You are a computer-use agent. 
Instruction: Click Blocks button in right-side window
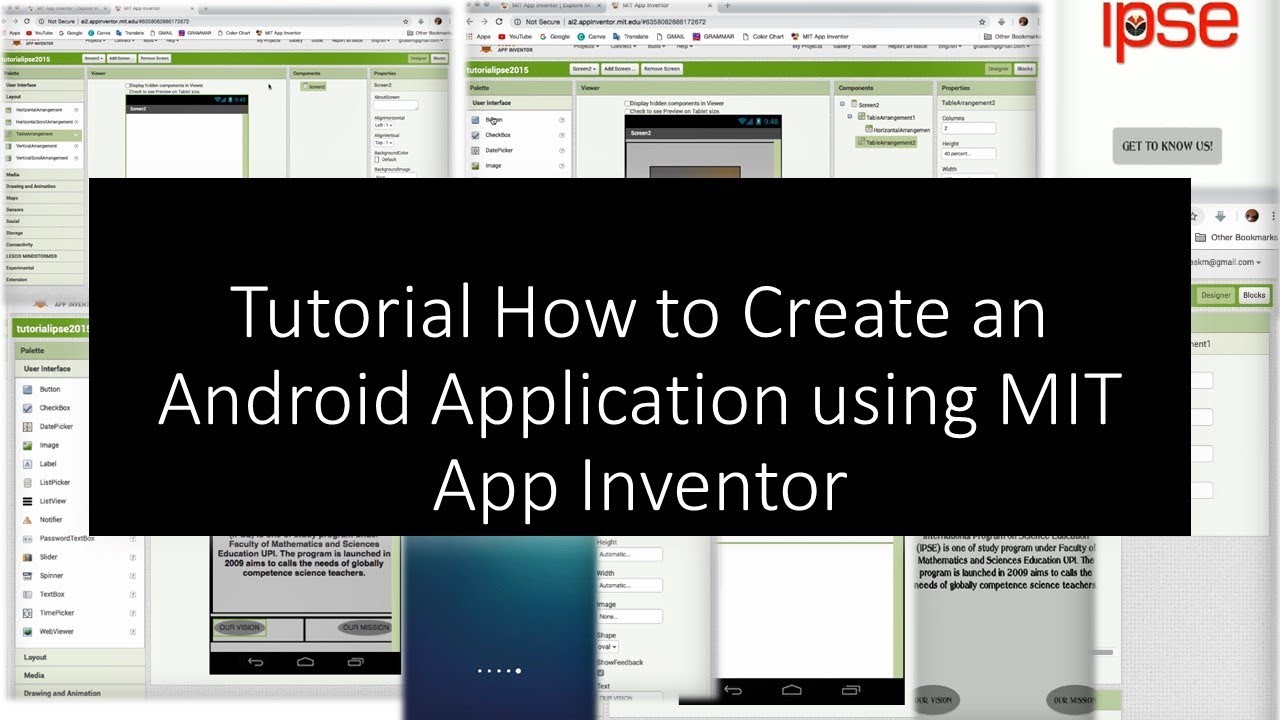tap(1253, 295)
